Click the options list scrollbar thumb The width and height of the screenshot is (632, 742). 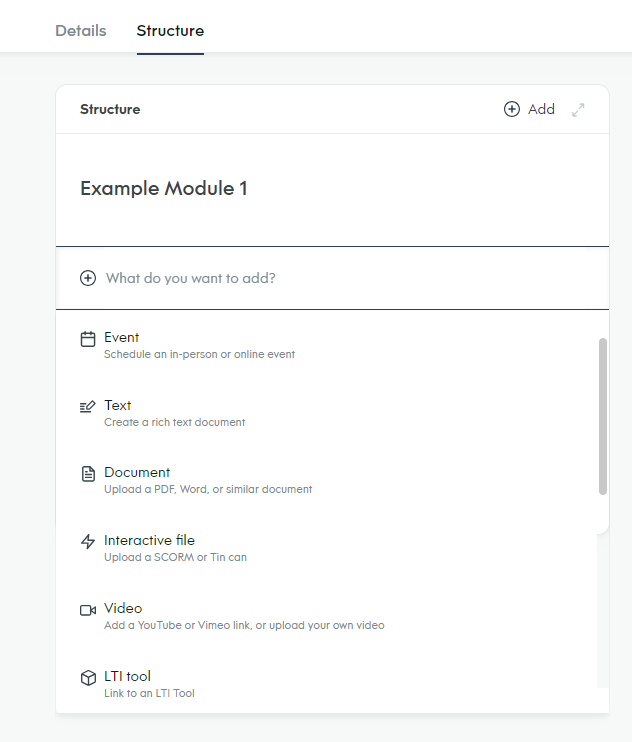click(603, 416)
